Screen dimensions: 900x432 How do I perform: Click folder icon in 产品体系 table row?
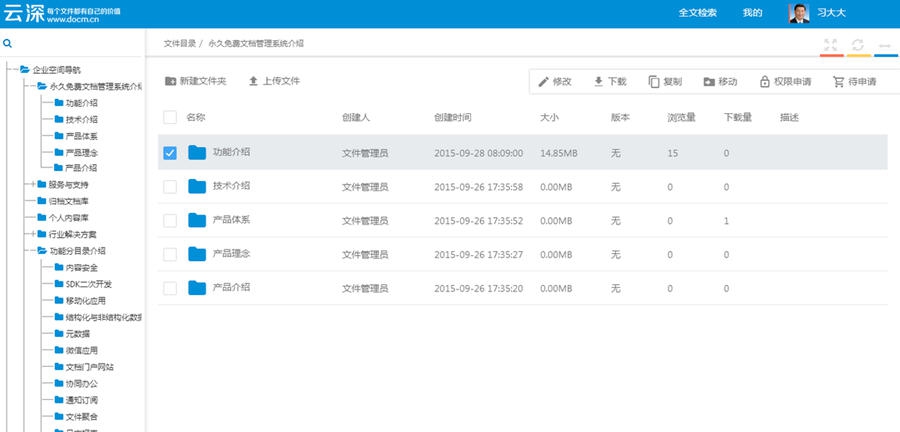point(197,220)
